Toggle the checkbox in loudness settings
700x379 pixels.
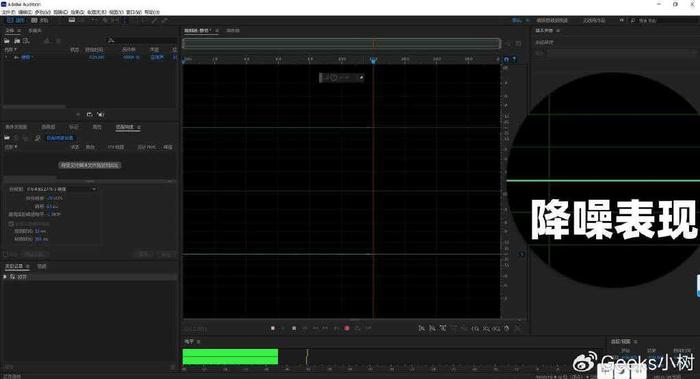pyautogui.click(x=11, y=224)
